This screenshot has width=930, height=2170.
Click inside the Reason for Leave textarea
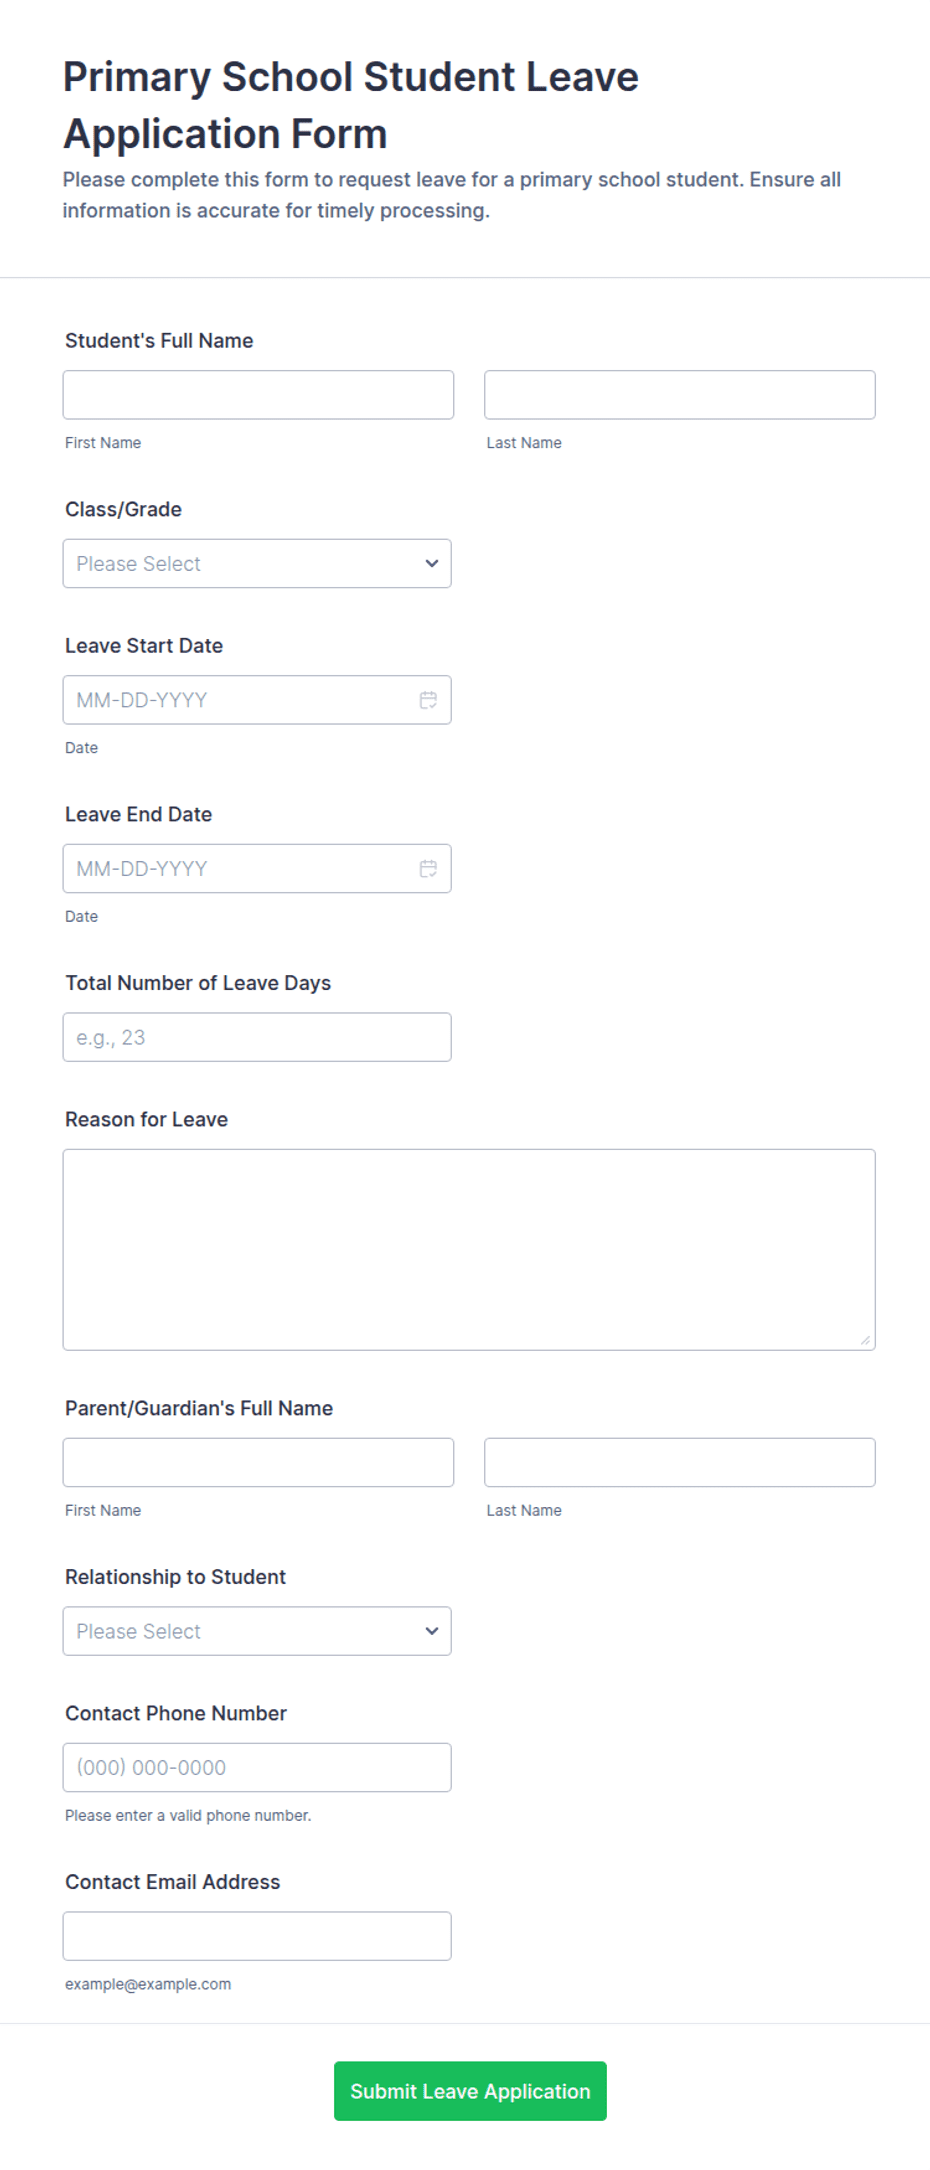click(469, 1250)
